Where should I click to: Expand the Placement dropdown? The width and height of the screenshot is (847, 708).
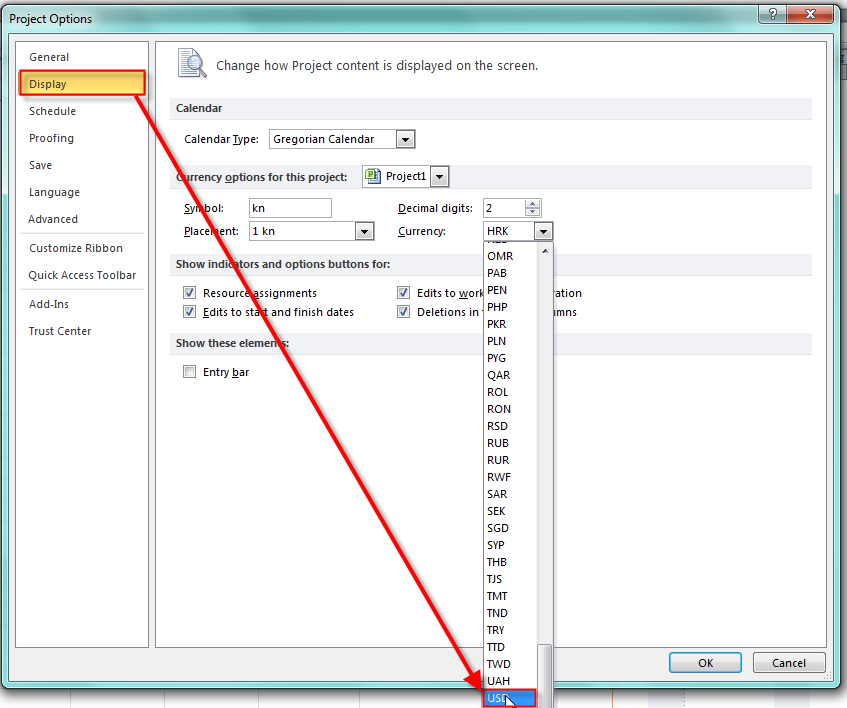click(x=364, y=231)
